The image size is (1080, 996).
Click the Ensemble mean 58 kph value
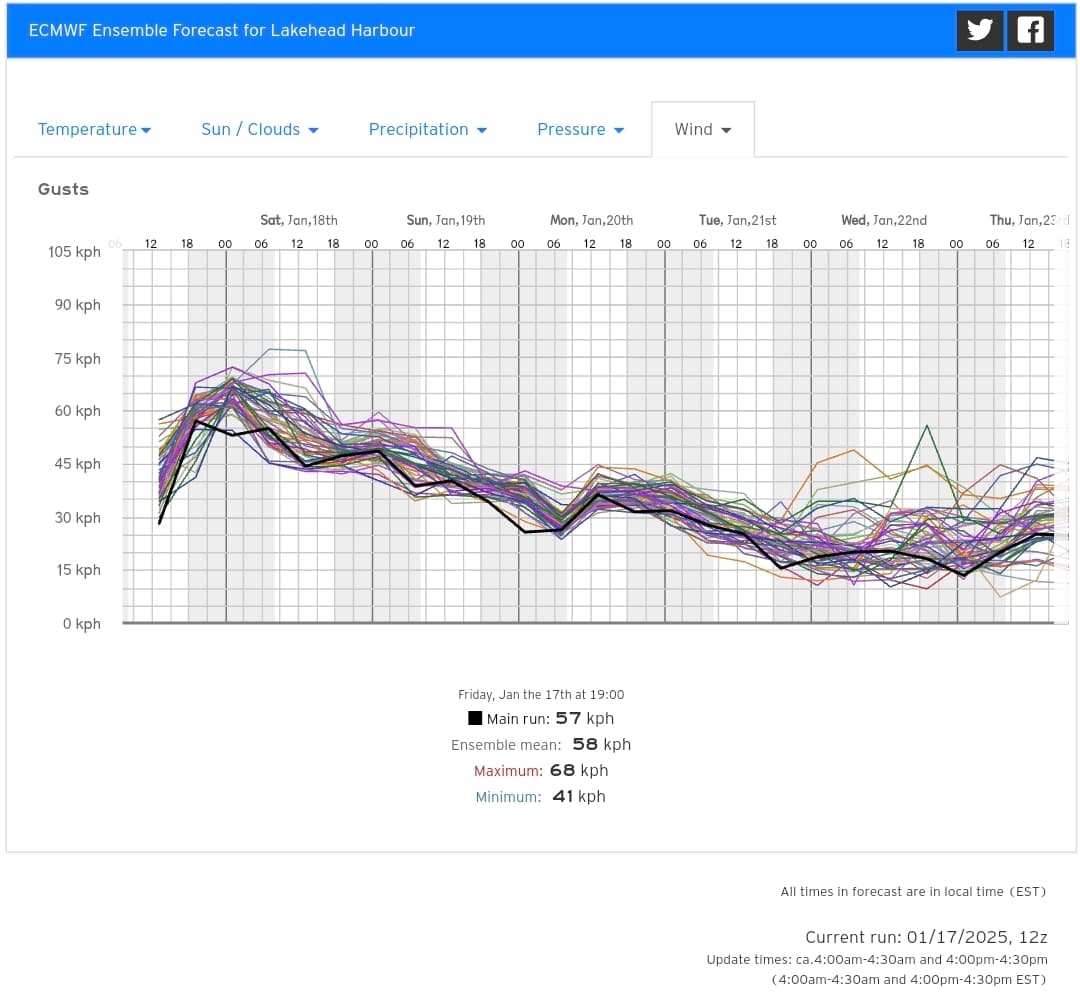(602, 744)
